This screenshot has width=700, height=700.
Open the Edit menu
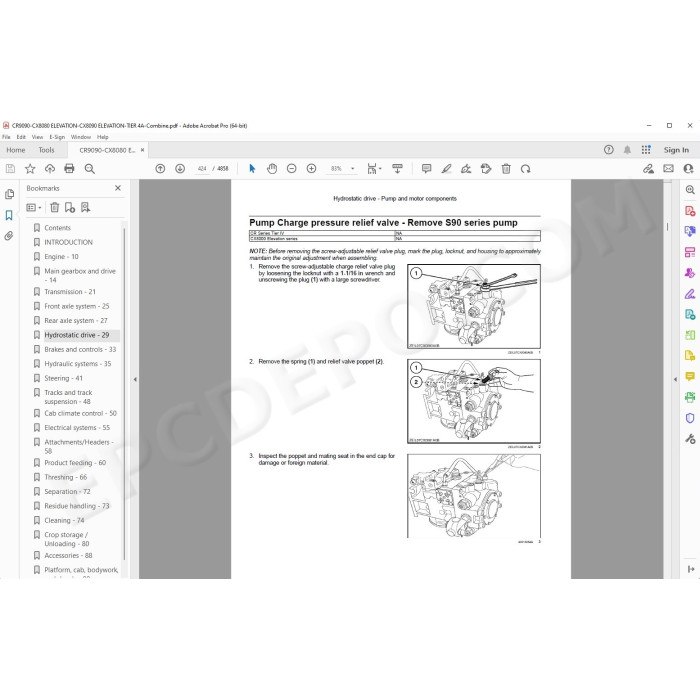tap(21, 137)
